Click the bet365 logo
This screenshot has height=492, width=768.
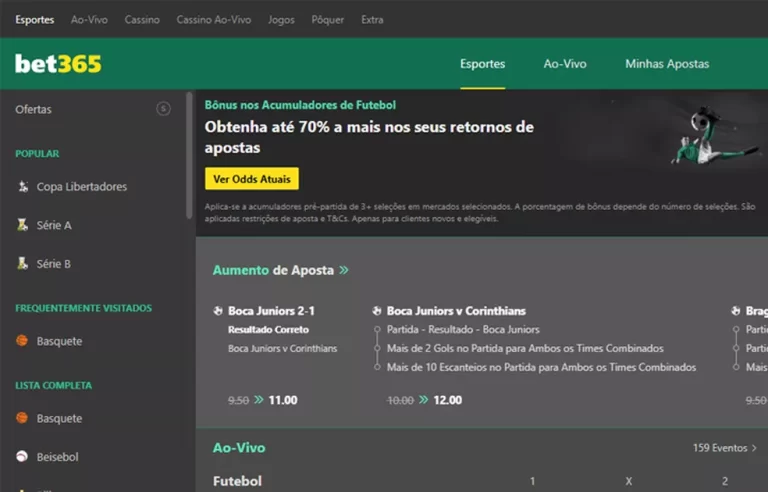click(58, 64)
